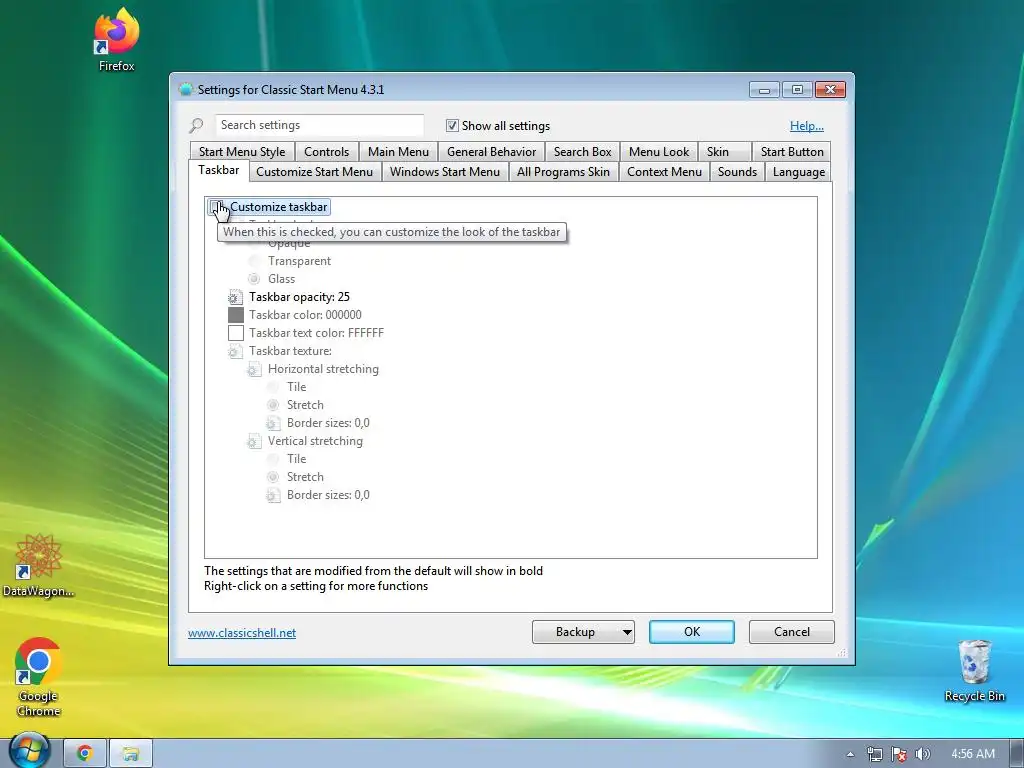This screenshot has height=768, width=1024.
Task: Uncheck Show all settings
Action: (x=452, y=125)
